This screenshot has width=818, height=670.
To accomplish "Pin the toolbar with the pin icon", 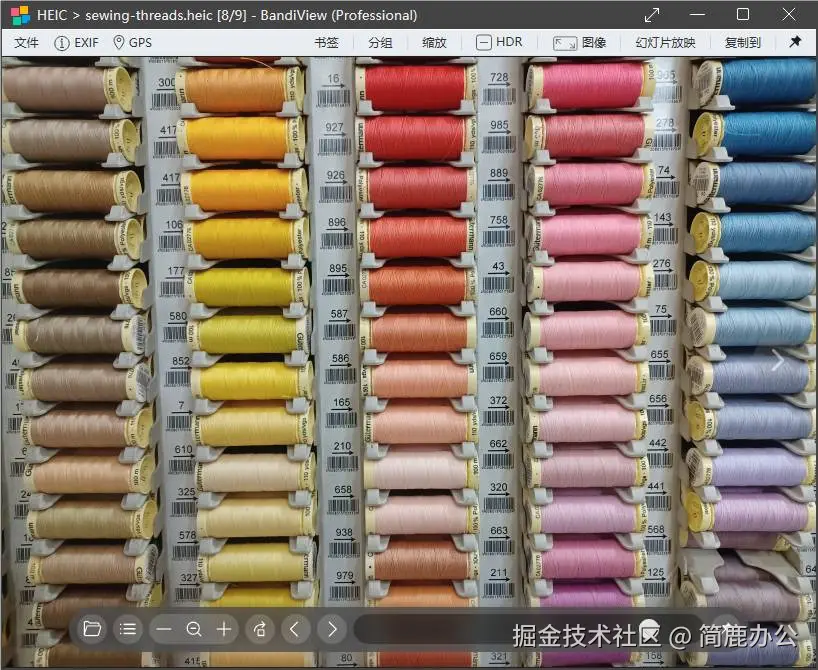I will click(x=798, y=42).
